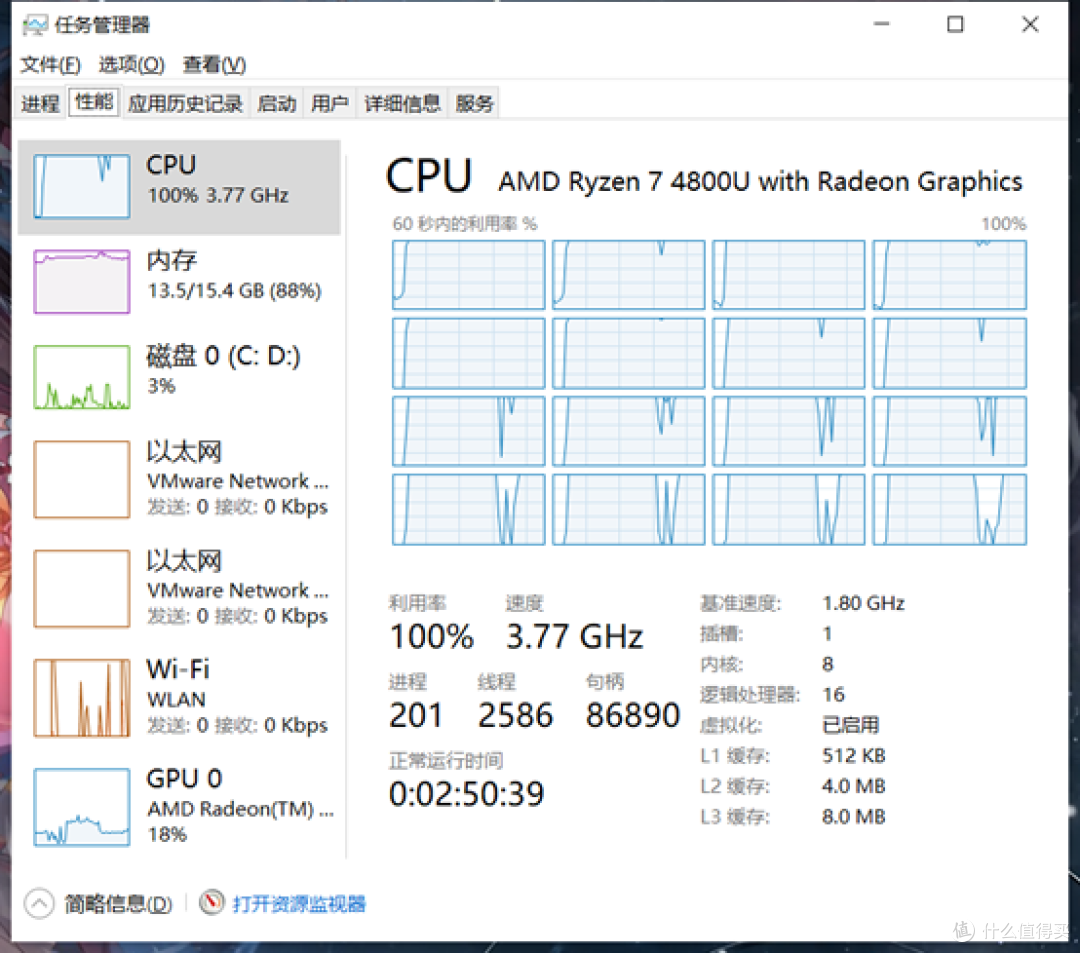Switch to the 应用历史记录 tab

(185, 103)
